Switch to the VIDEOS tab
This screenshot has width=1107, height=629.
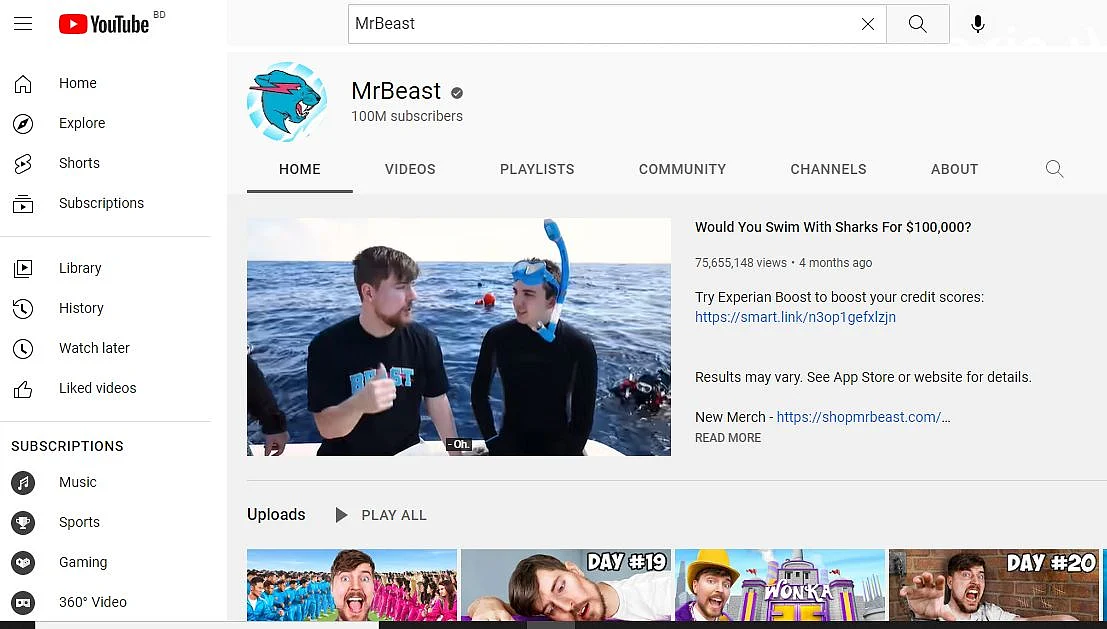(410, 169)
